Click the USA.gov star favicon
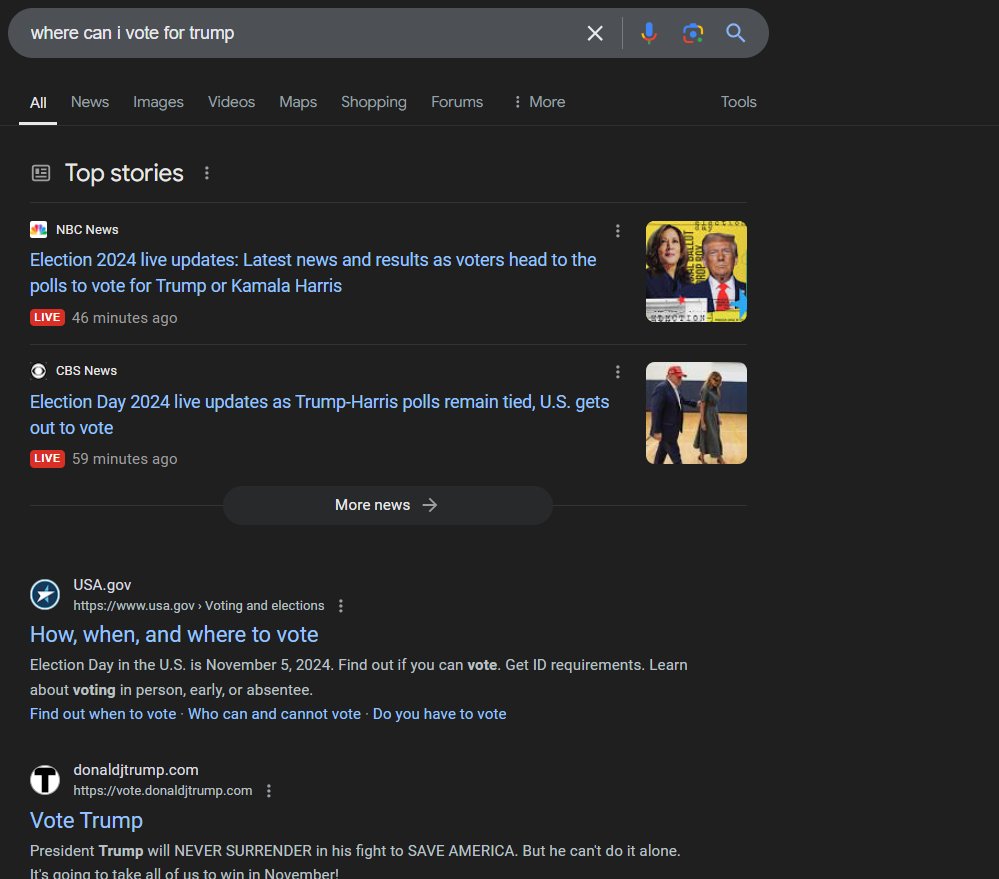 (45, 594)
